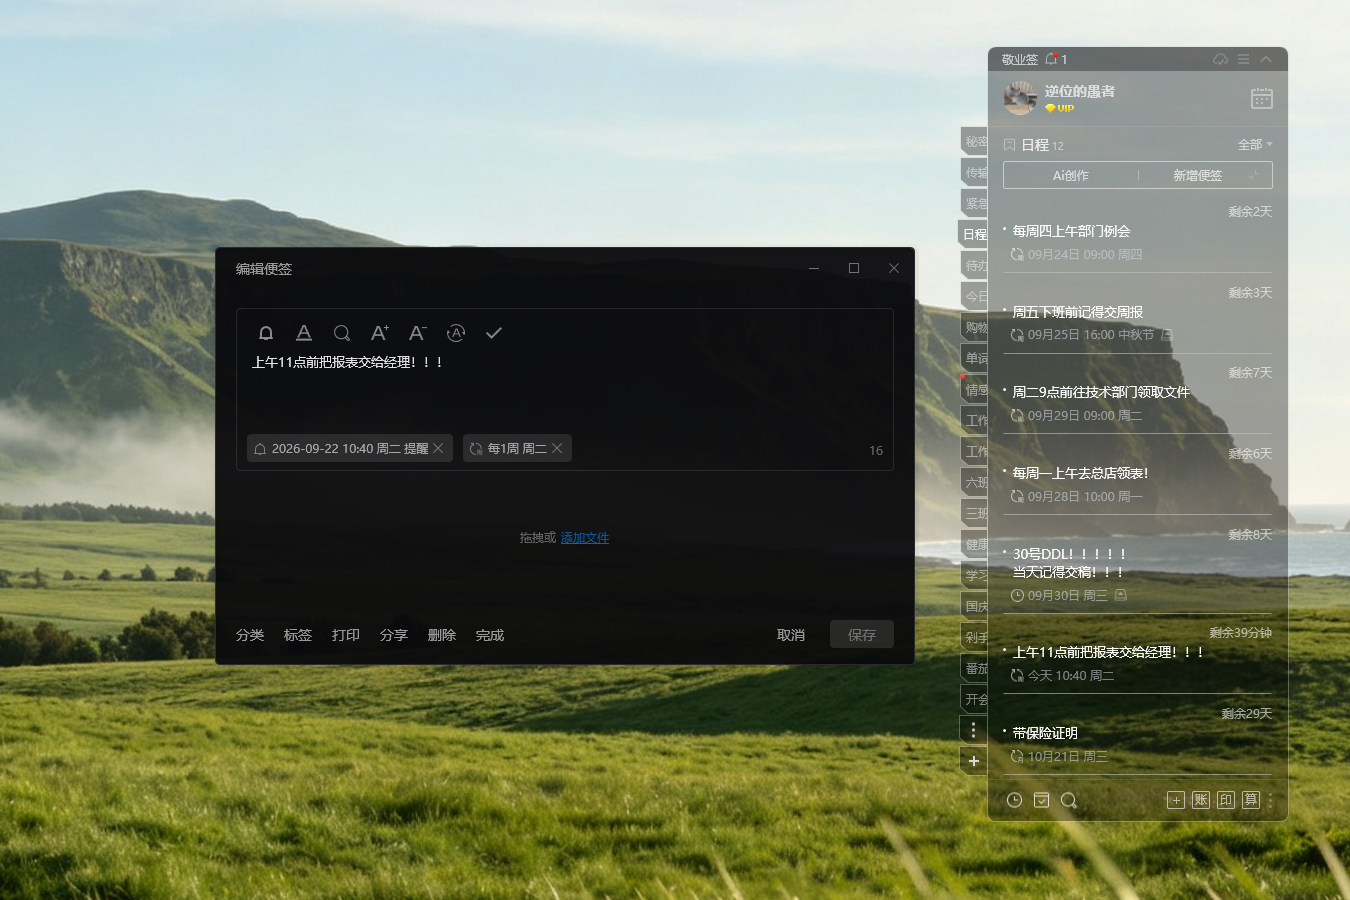Click into the note text editing area
Viewport: 1350px width, 900px height.
coord(565,390)
